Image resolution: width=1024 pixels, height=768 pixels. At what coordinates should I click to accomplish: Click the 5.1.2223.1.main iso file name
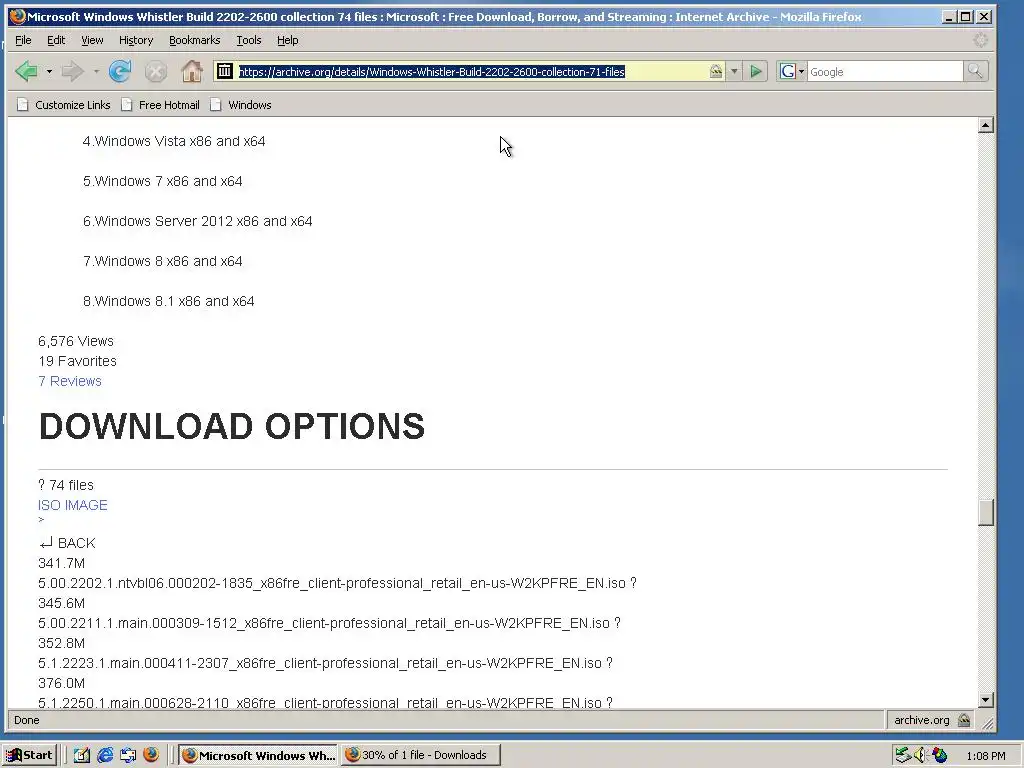tap(320, 663)
